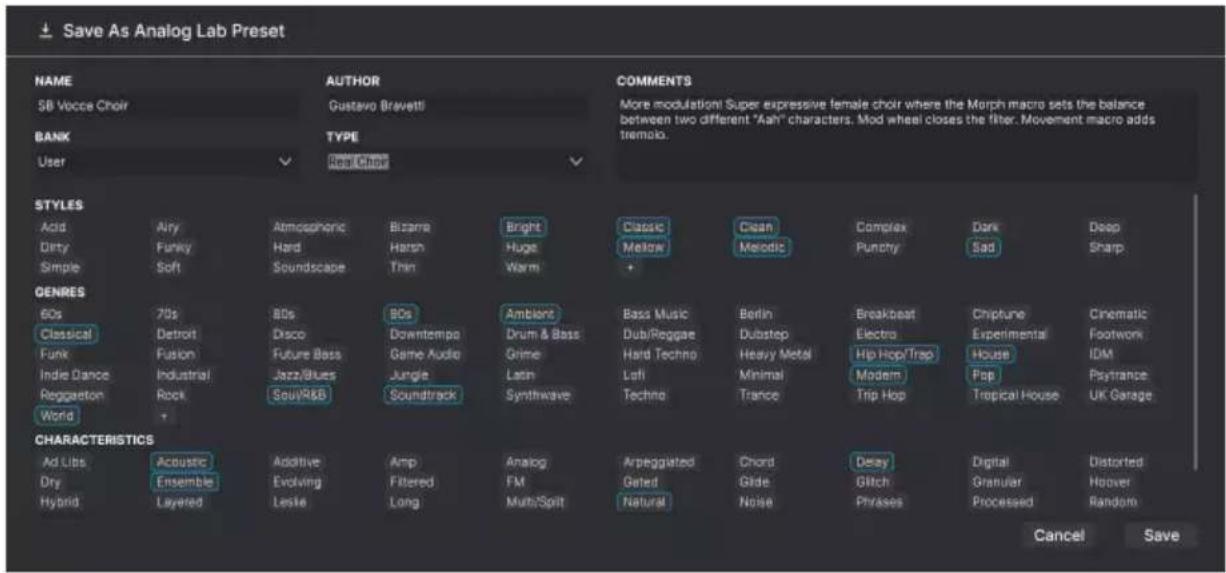Image resolution: width=1226 pixels, height=573 pixels.
Task: Select the Bizarre style tag
Action: click(x=409, y=227)
